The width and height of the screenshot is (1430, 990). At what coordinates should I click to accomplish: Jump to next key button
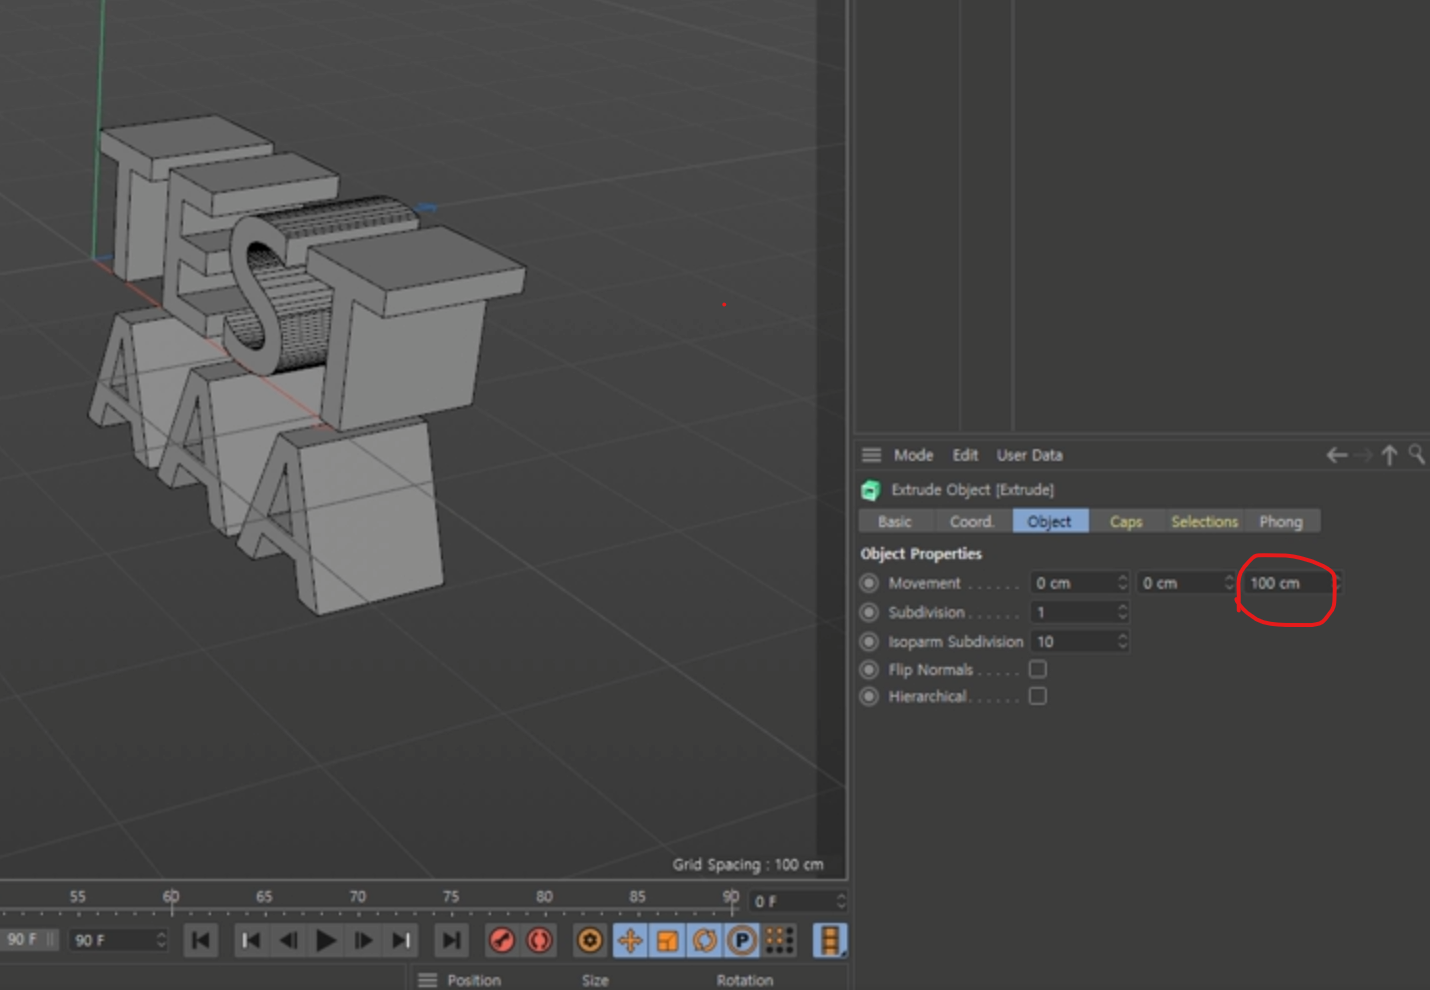pyautogui.click(x=401, y=940)
